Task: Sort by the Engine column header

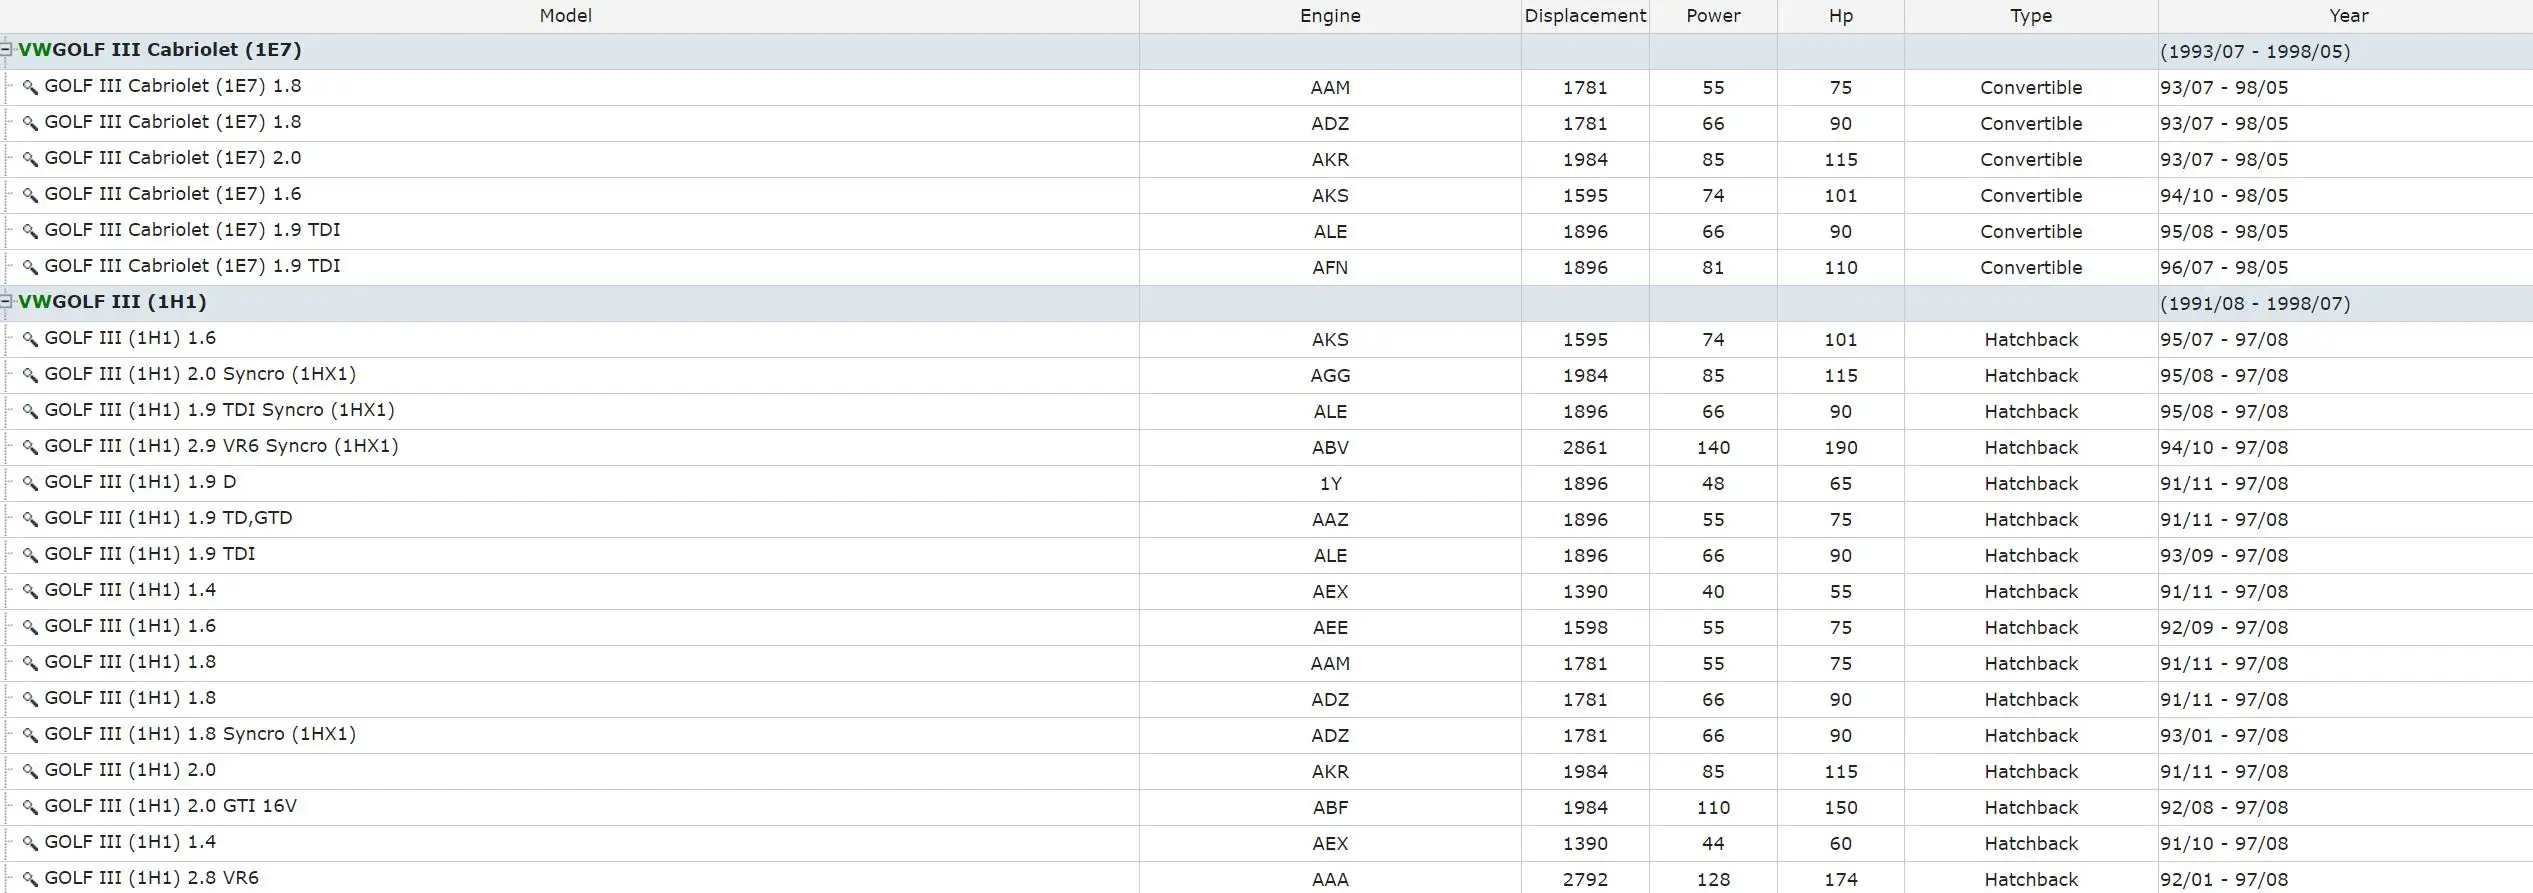Action: [1330, 16]
